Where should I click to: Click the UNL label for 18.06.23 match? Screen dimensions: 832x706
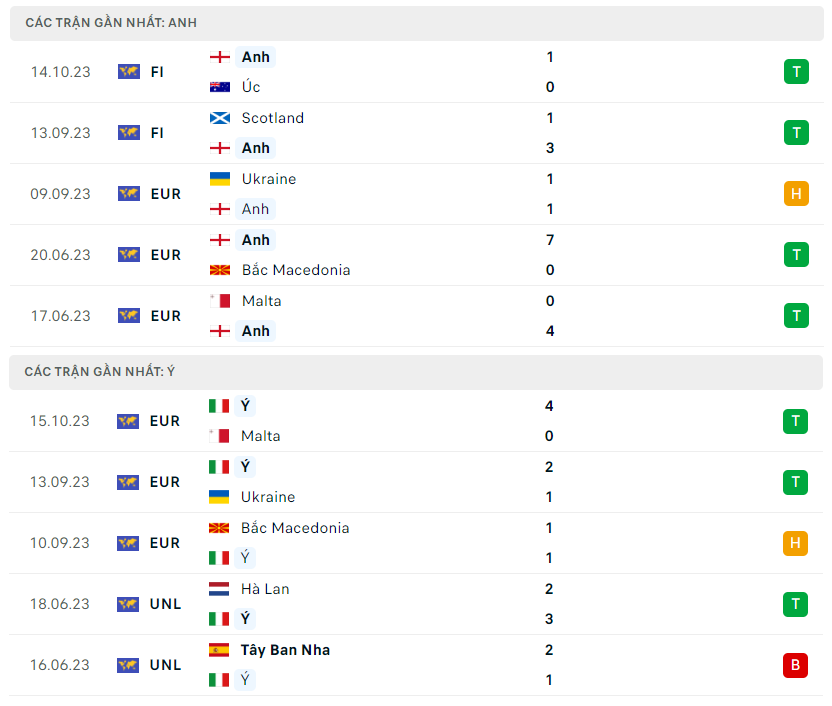tap(166, 604)
